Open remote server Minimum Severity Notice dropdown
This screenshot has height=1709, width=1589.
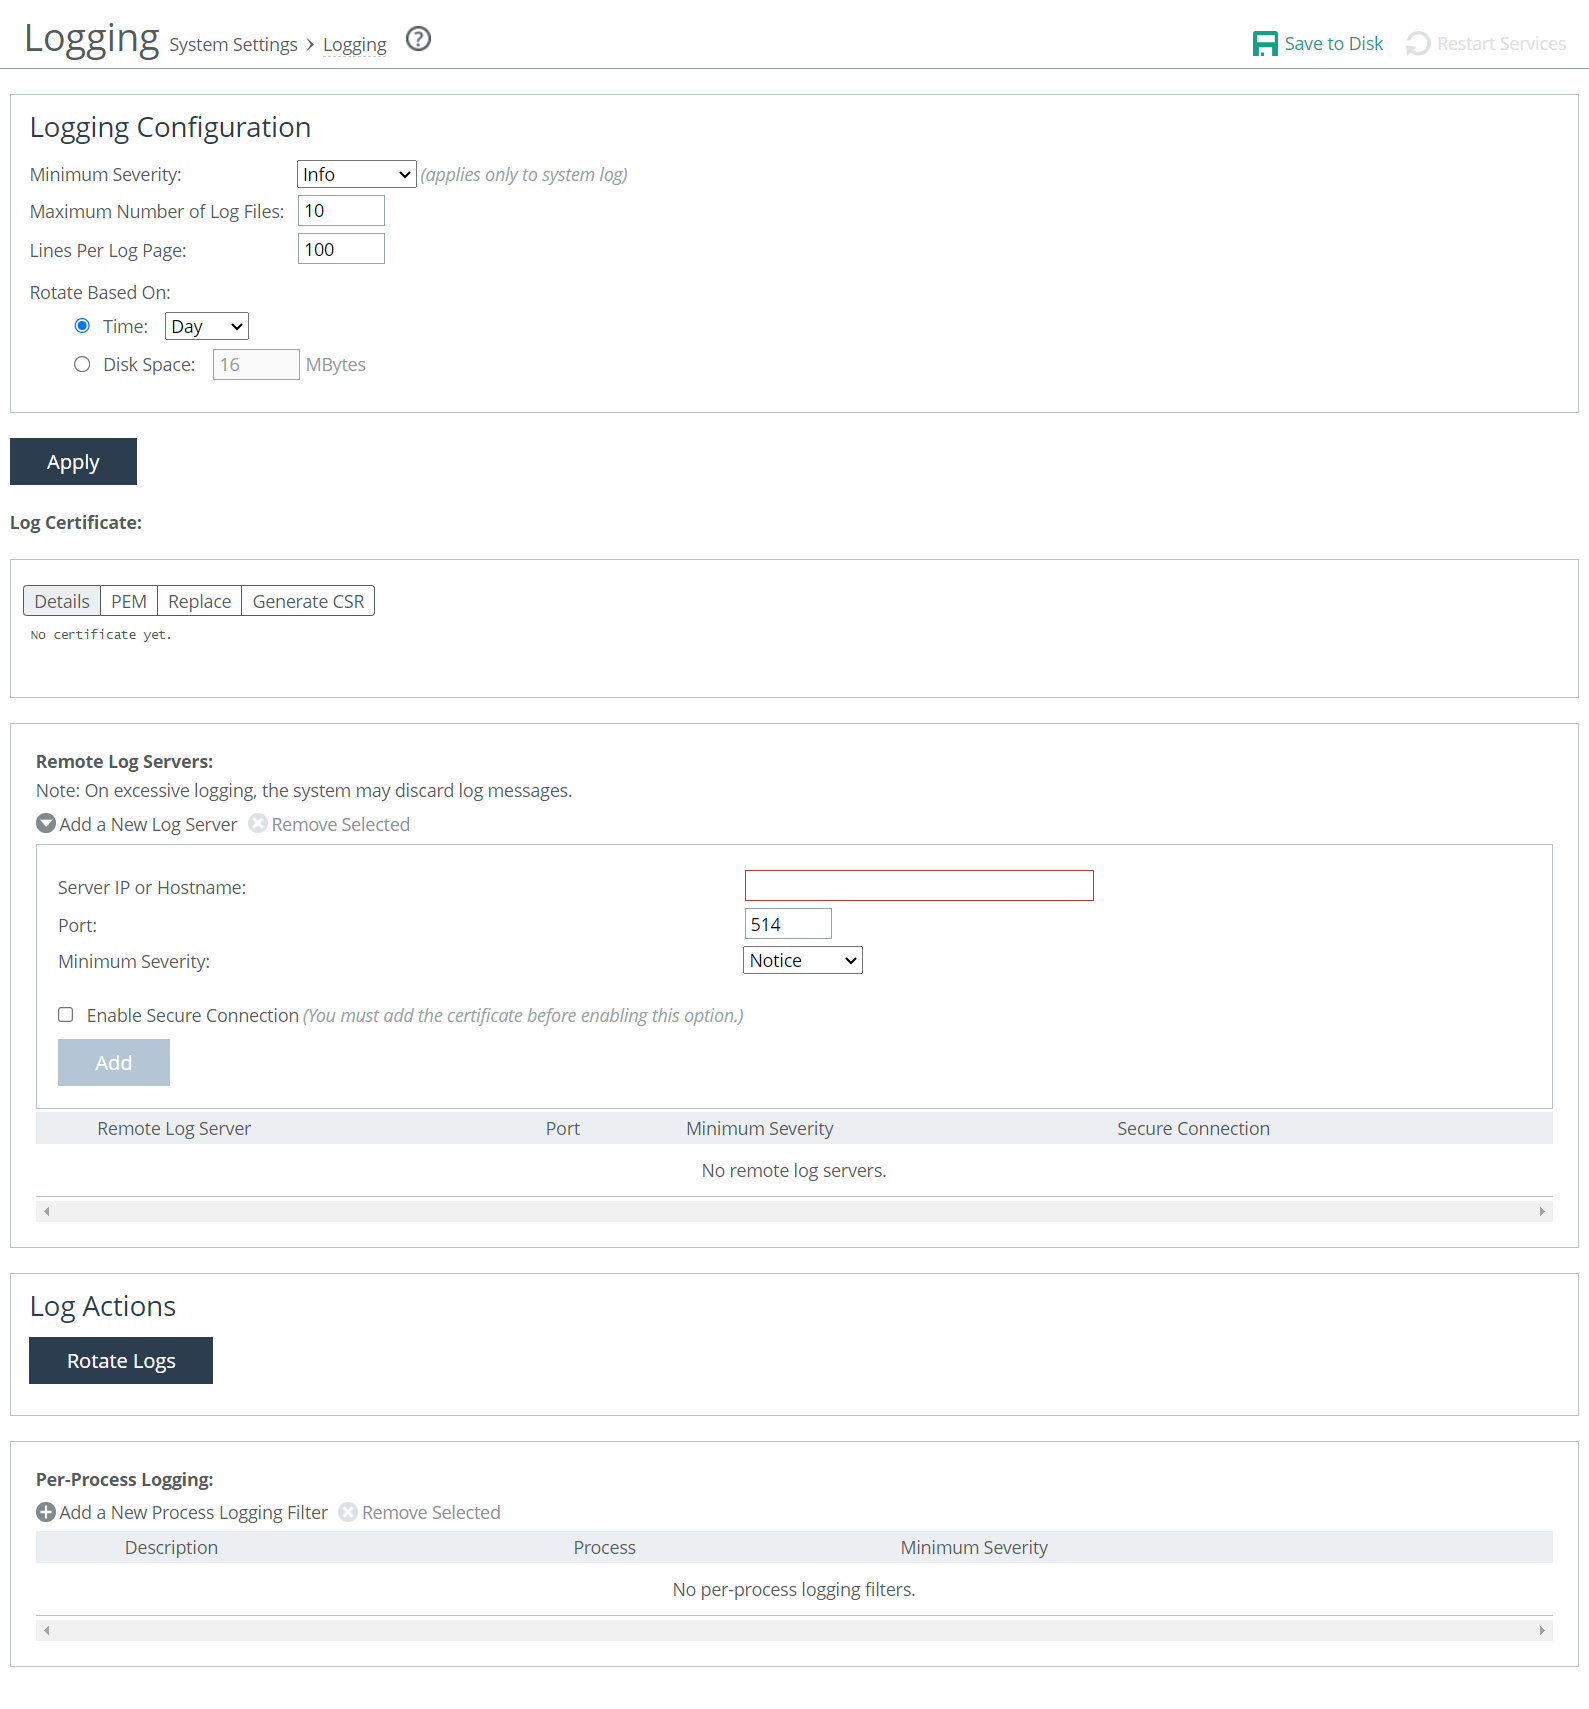tap(802, 960)
